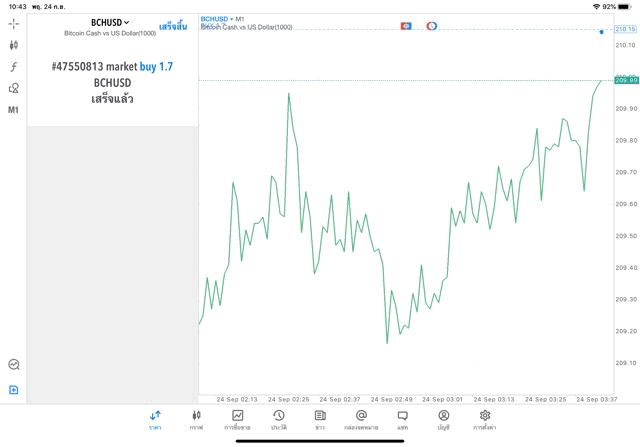Open the drawing objects shapes tool

(14, 88)
